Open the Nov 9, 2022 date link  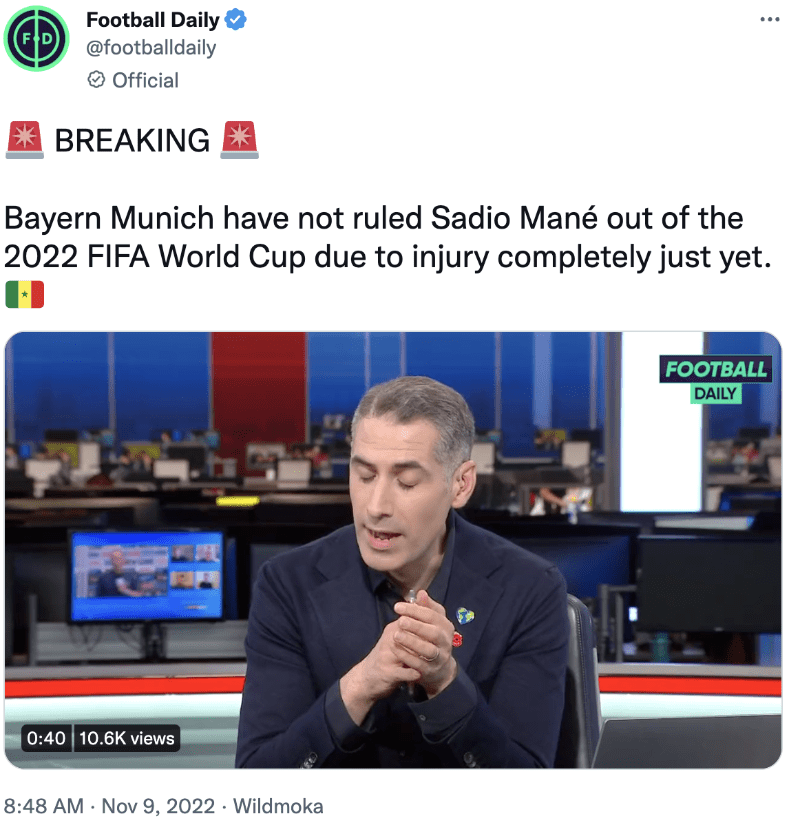(158, 806)
